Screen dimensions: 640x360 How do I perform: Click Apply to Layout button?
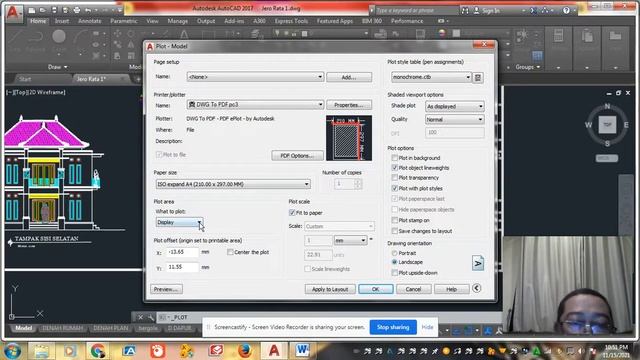pos(330,289)
